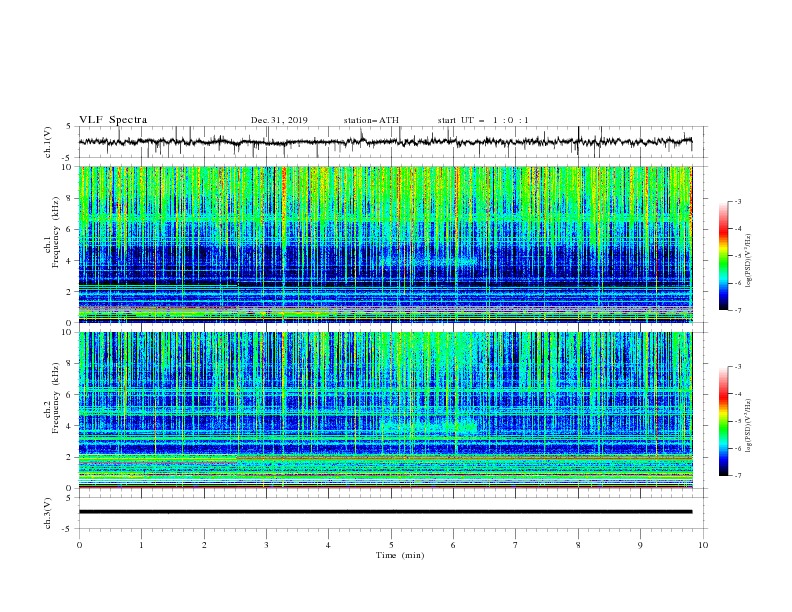Click the 'VLF Spectra' title text
Viewport: 792px width, 612px height.
(113, 120)
